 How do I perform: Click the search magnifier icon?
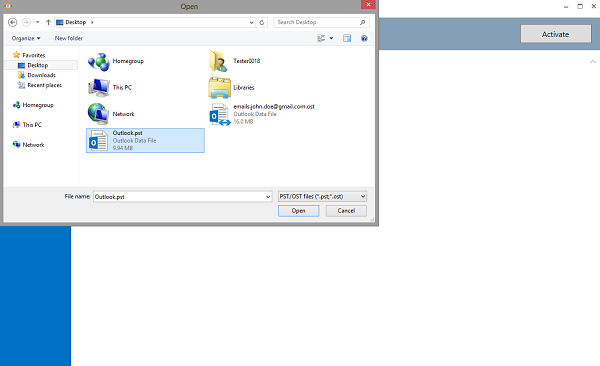(362, 22)
